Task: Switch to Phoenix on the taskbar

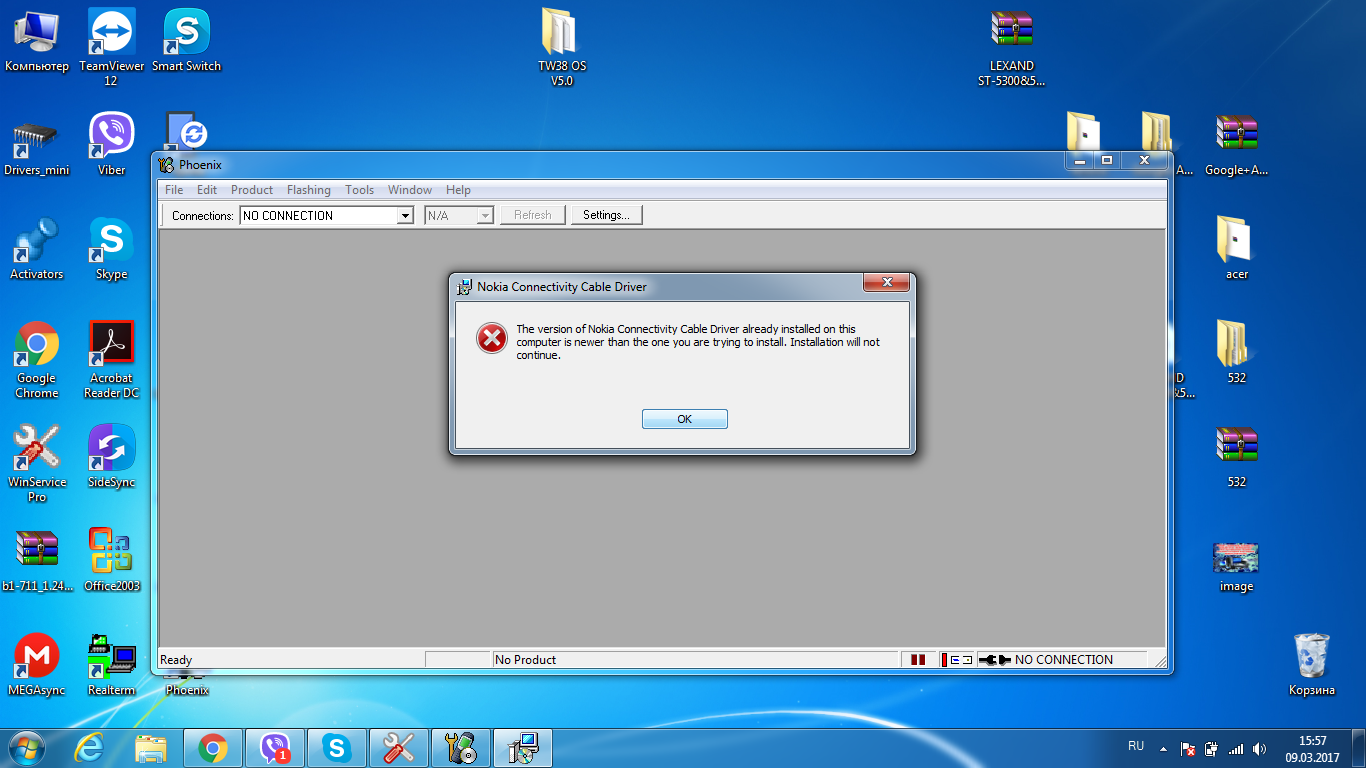Action: coord(460,747)
